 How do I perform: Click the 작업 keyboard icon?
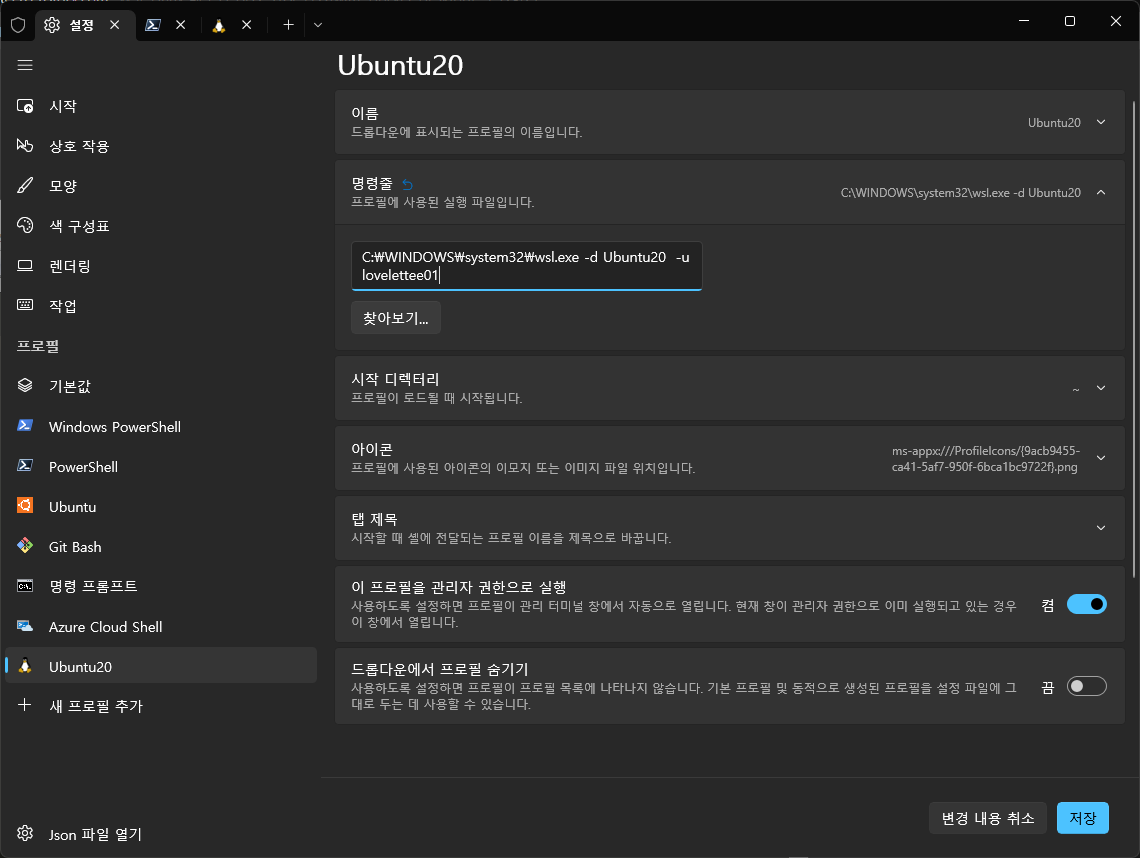click(x=25, y=305)
